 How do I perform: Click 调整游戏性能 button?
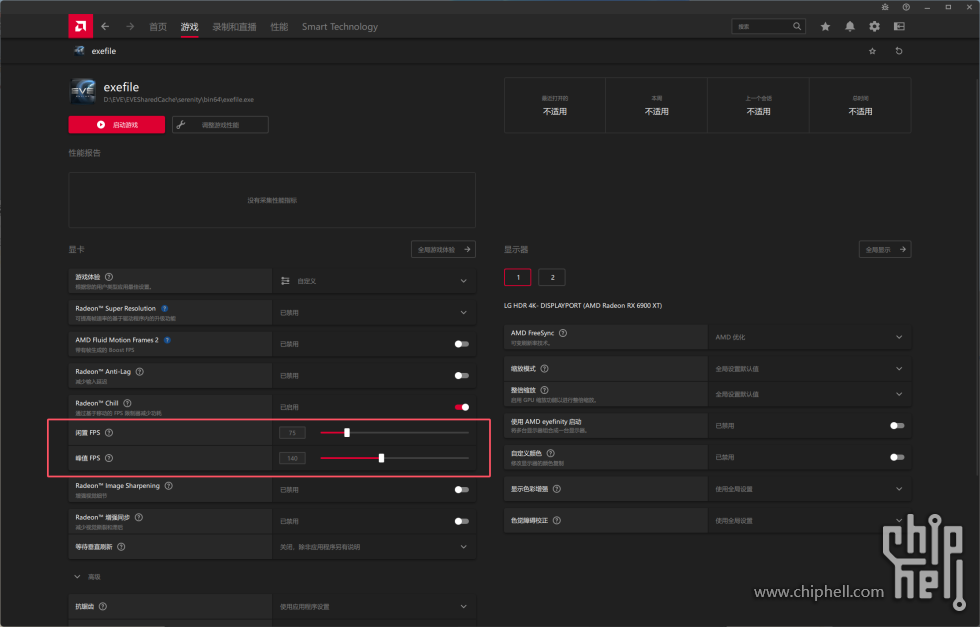[x=221, y=124]
